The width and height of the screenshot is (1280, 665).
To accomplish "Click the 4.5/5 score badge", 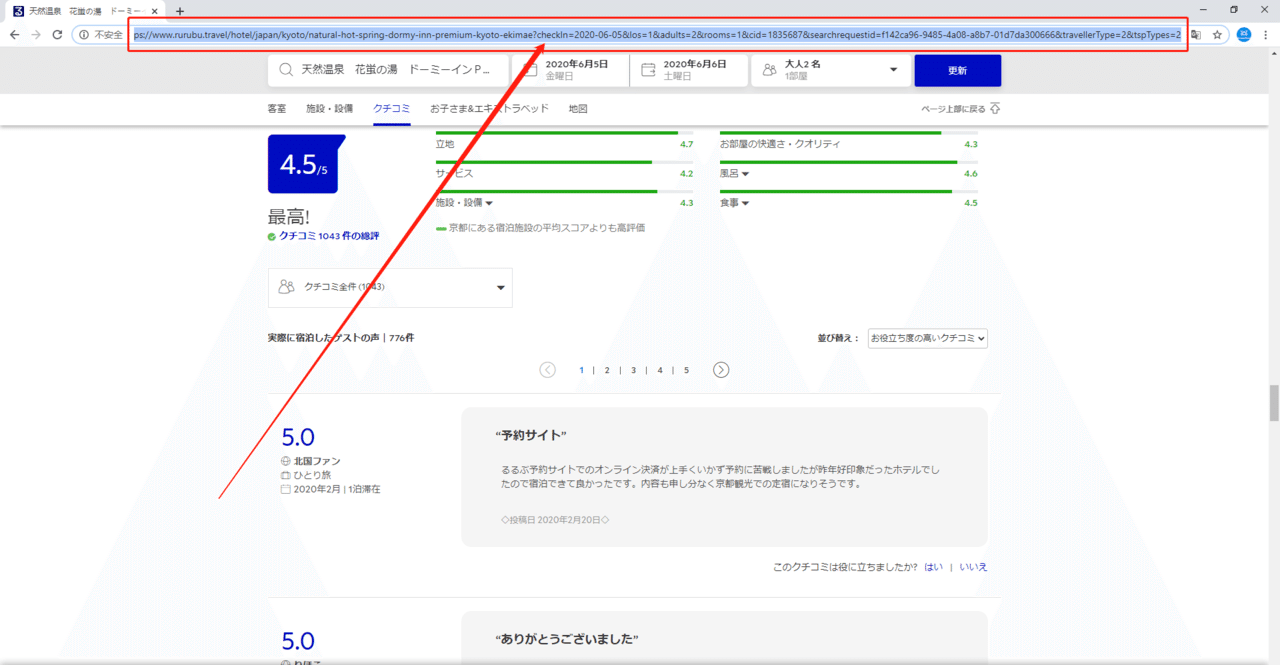I will 304,164.
